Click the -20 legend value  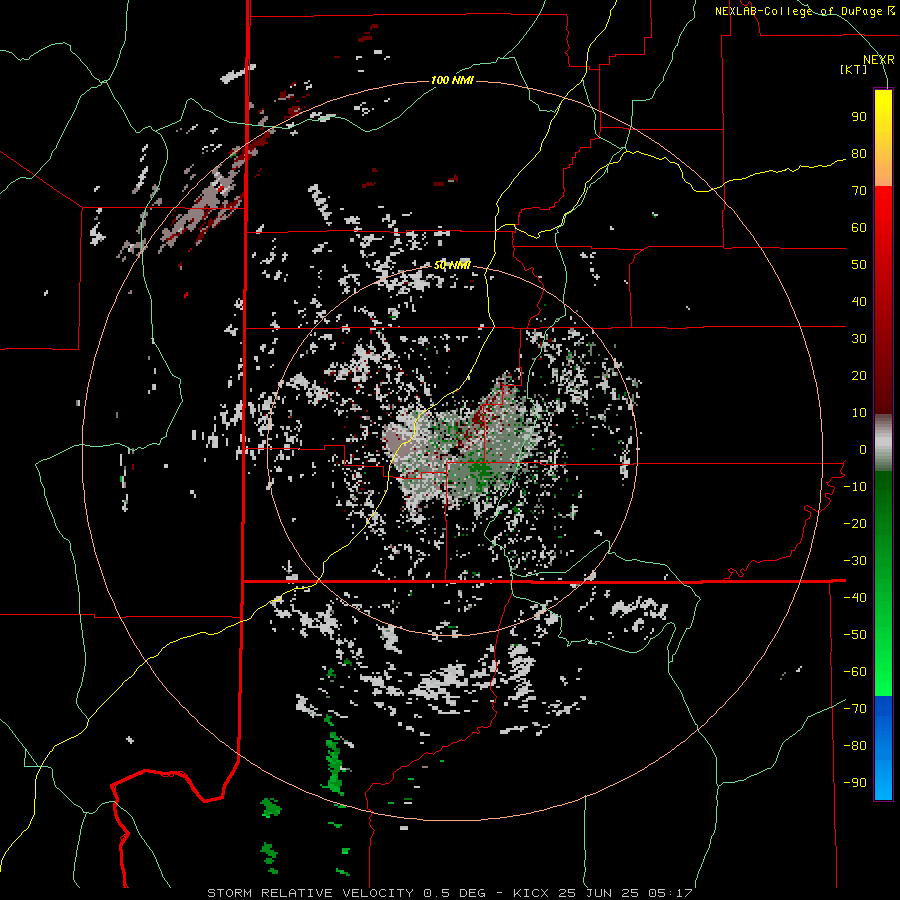855,524
